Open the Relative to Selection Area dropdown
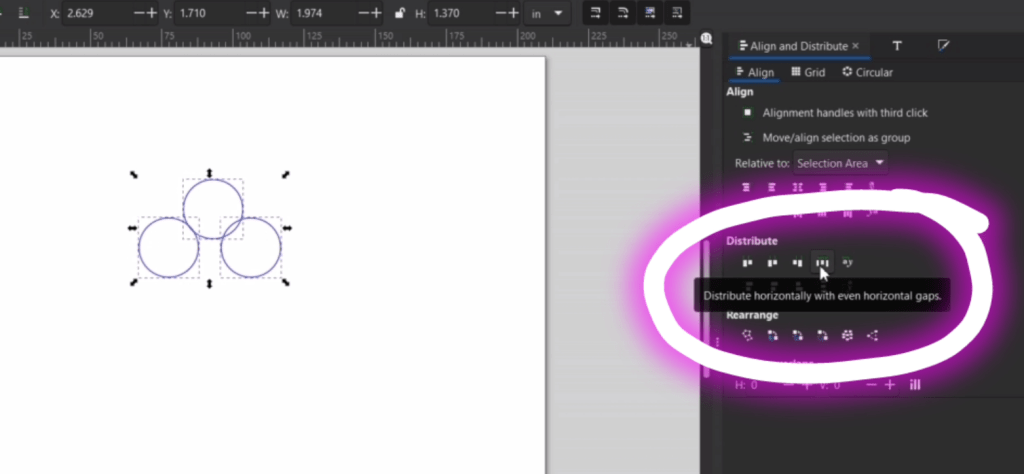 (841, 163)
